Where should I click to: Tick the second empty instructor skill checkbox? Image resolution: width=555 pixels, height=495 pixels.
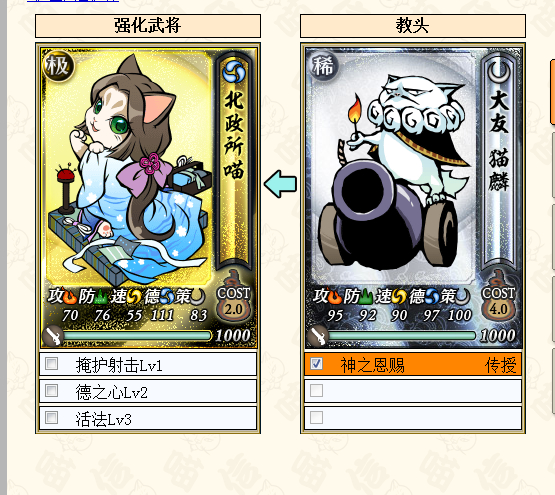click(x=316, y=390)
